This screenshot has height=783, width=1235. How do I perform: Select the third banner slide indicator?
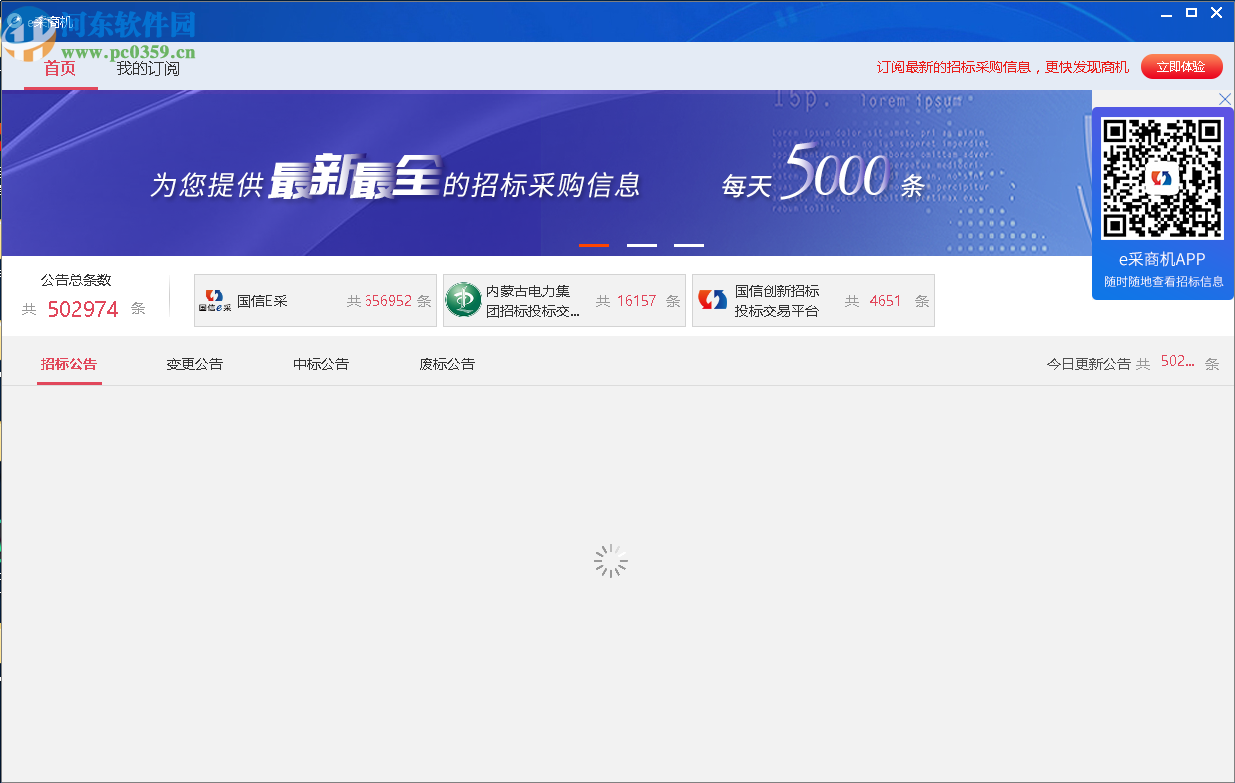(689, 245)
